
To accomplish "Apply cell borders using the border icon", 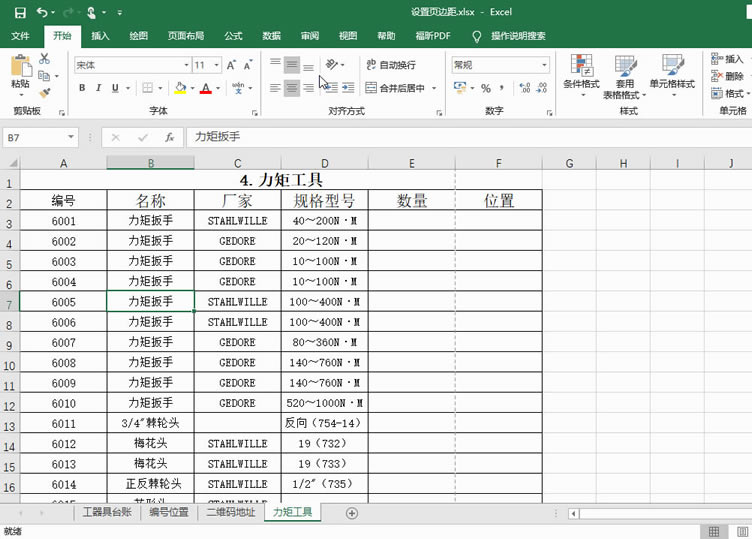I will pyautogui.click(x=148, y=88).
